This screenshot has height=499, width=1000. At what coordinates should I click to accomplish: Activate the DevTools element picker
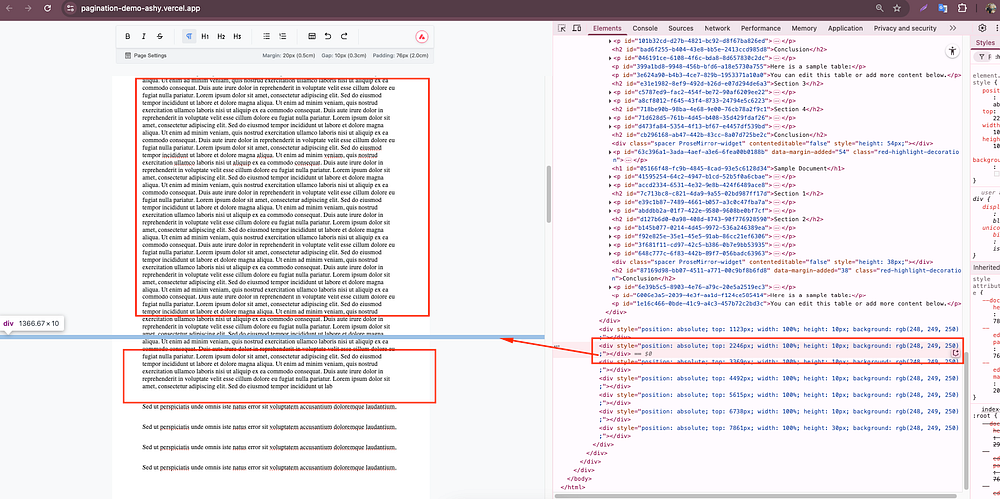[x=562, y=28]
